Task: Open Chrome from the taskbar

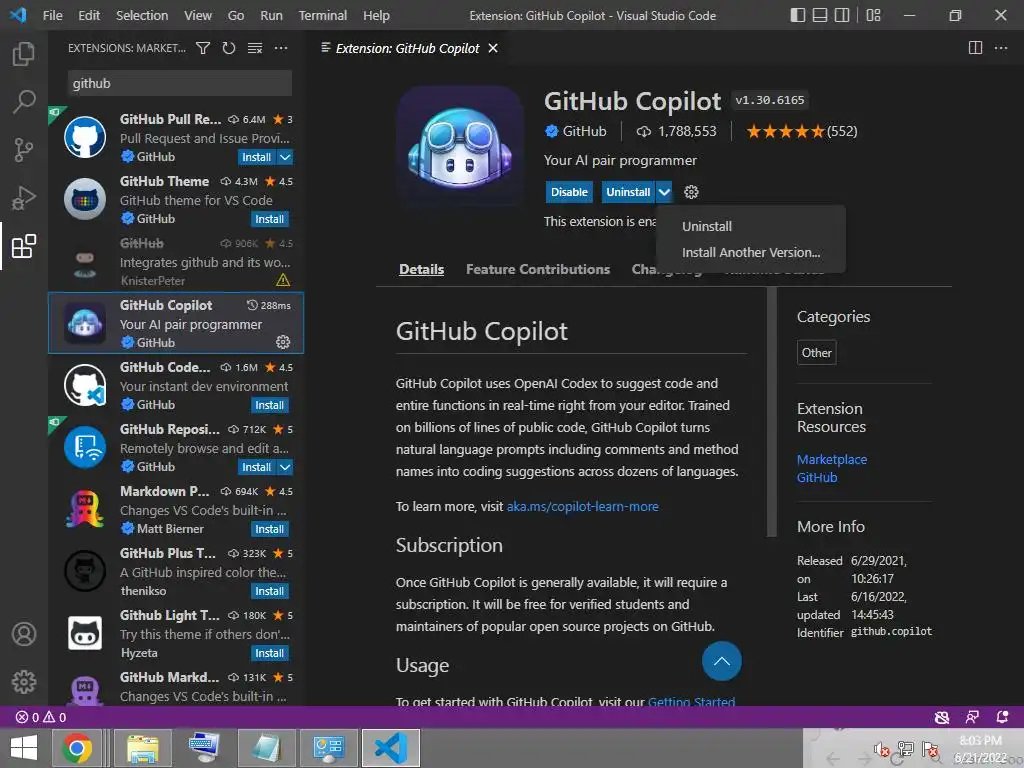Action: [x=77, y=748]
